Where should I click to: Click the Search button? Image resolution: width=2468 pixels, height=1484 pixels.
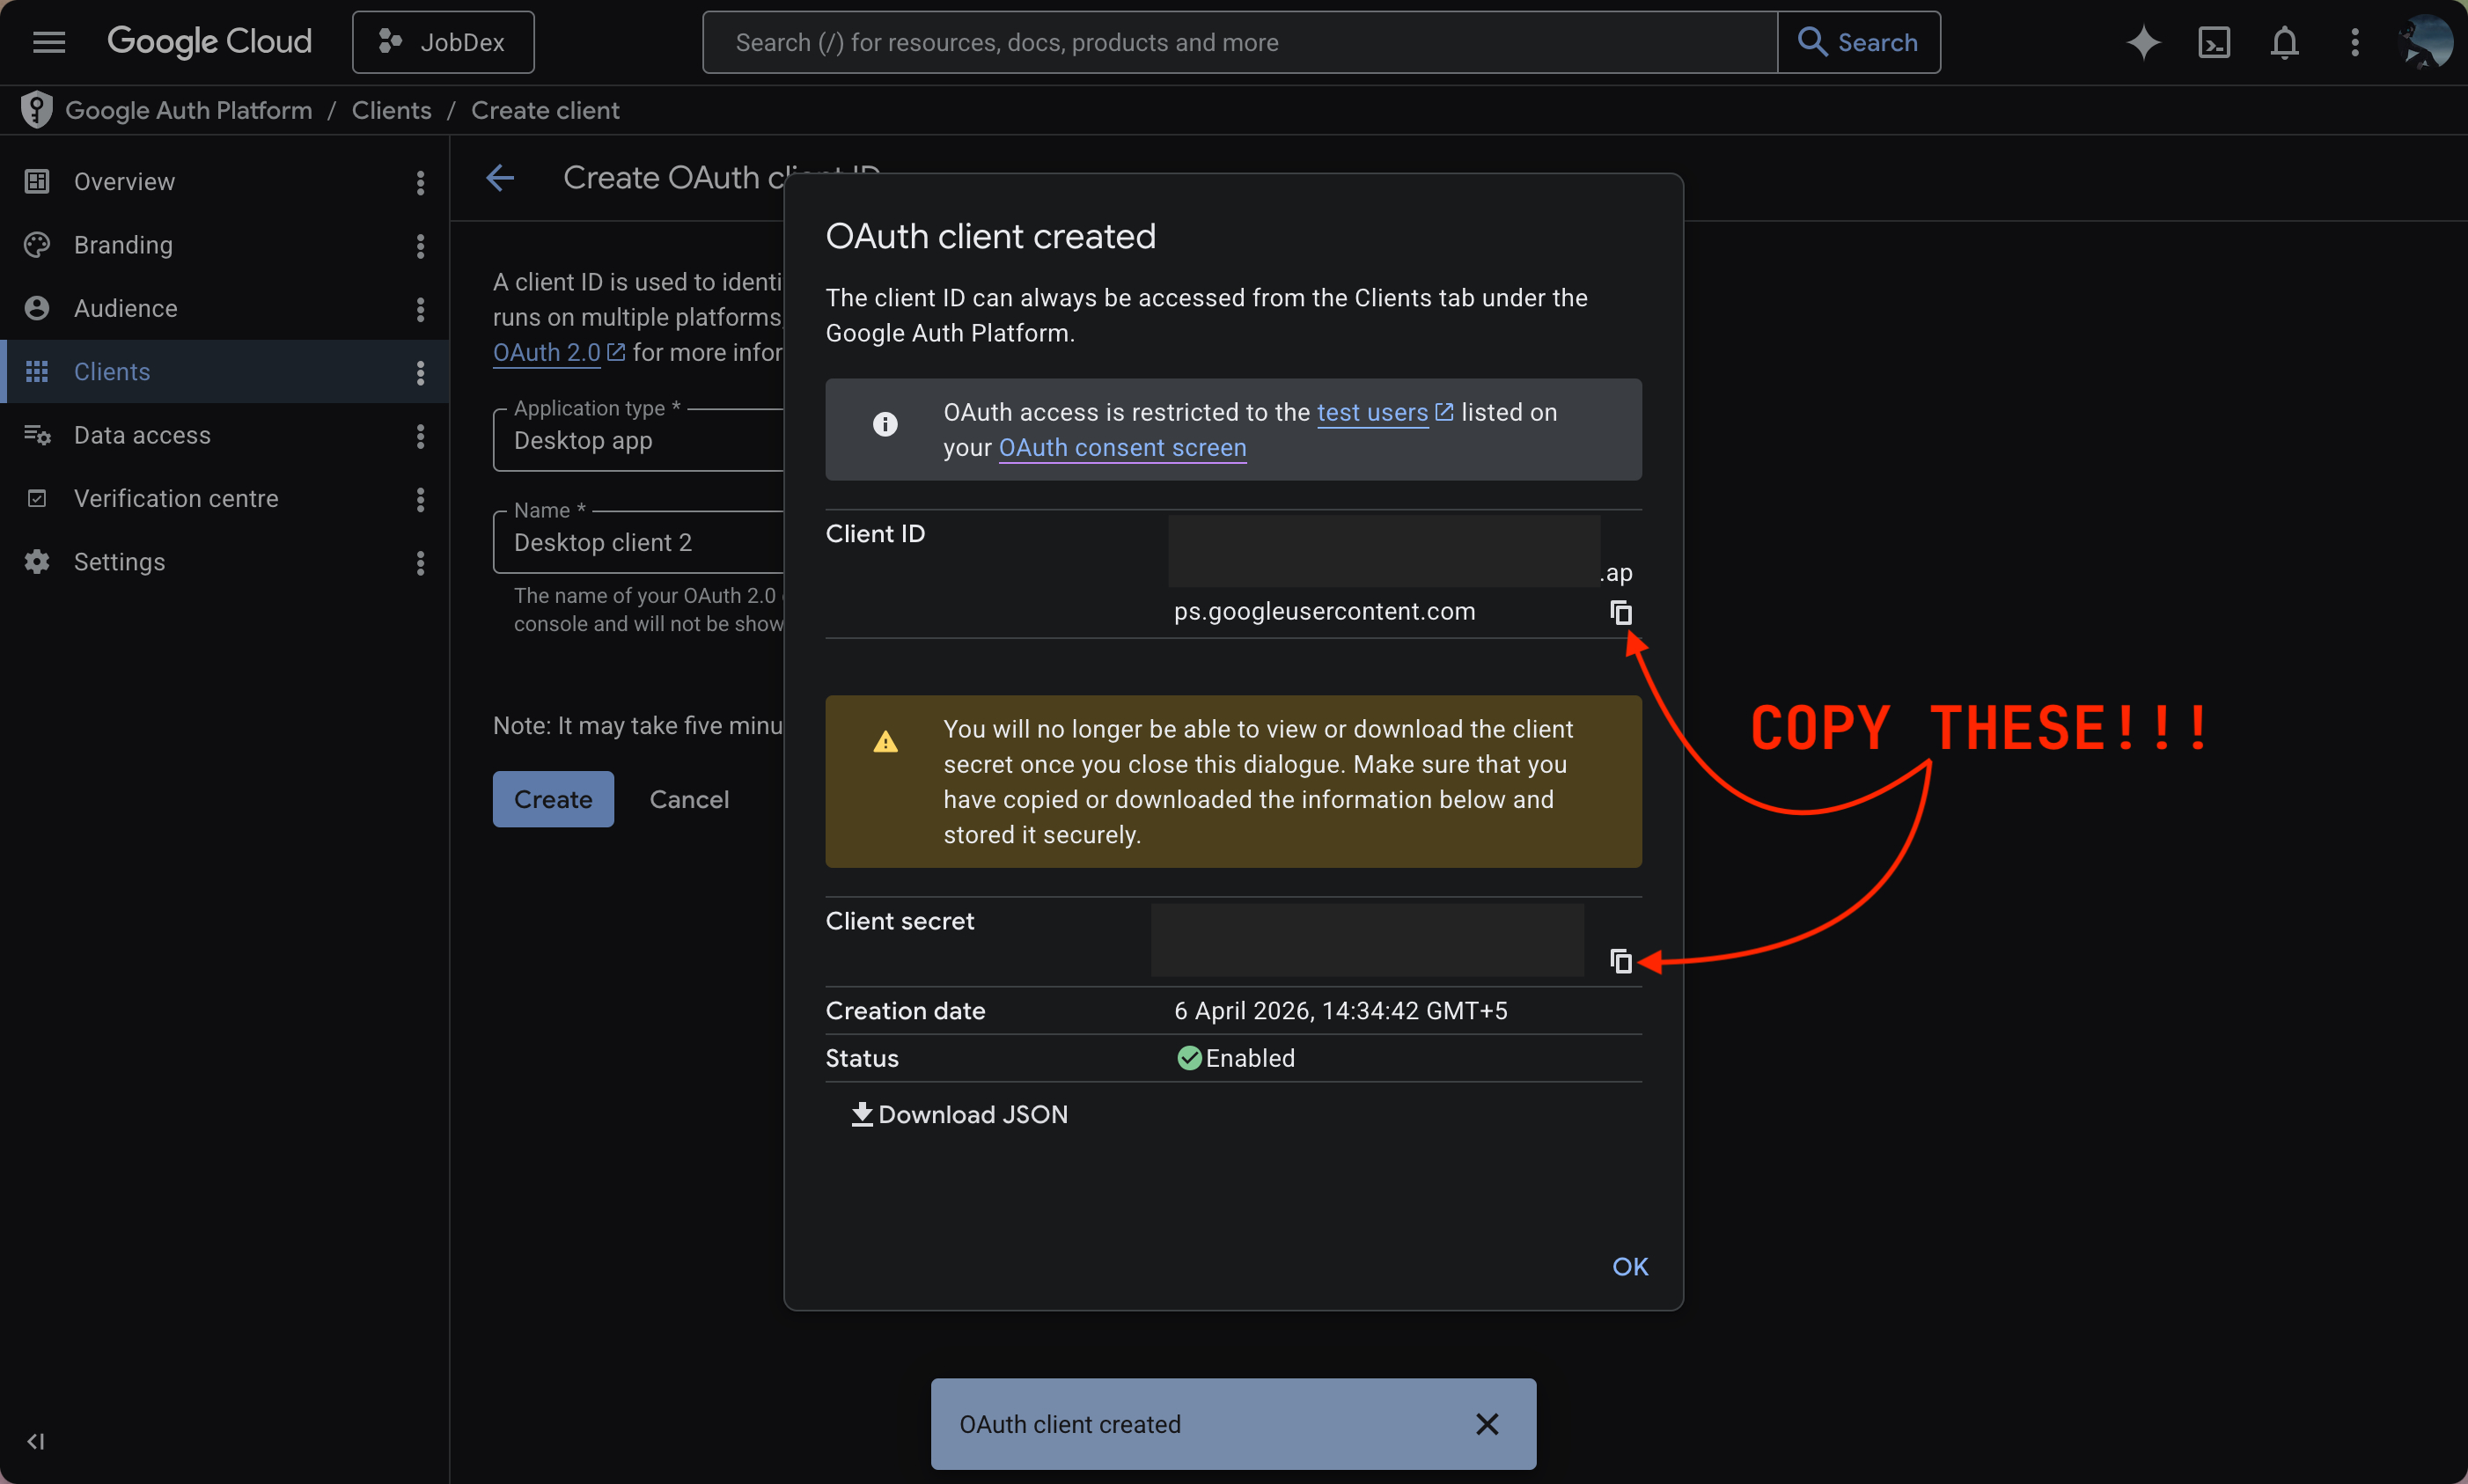tap(1859, 42)
